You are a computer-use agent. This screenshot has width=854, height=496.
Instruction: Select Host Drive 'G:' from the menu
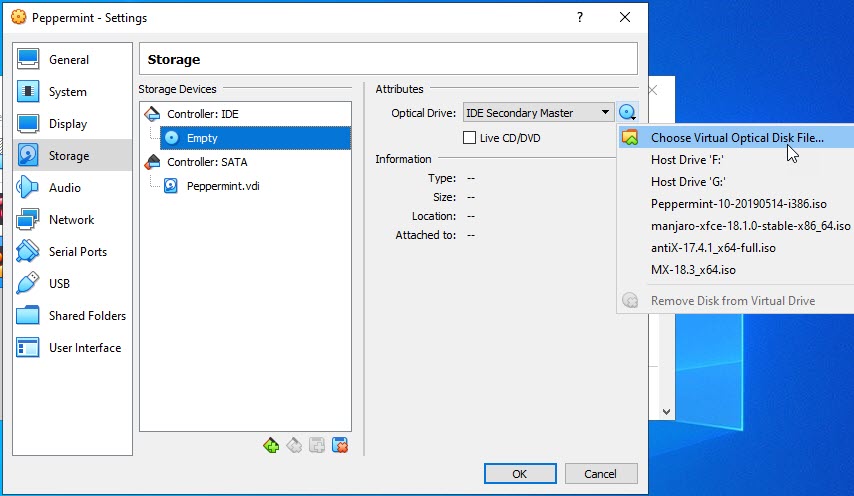(x=736, y=182)
